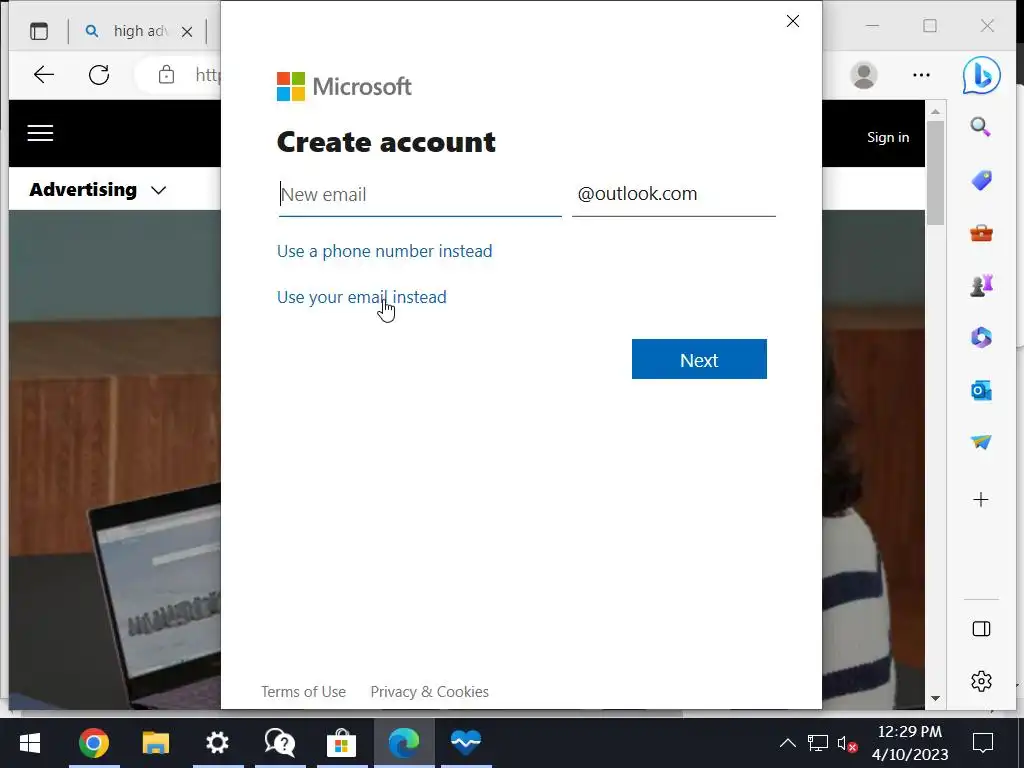Close the Create account dialog
The image size is (1024, 768).
[x=793, y=22]
